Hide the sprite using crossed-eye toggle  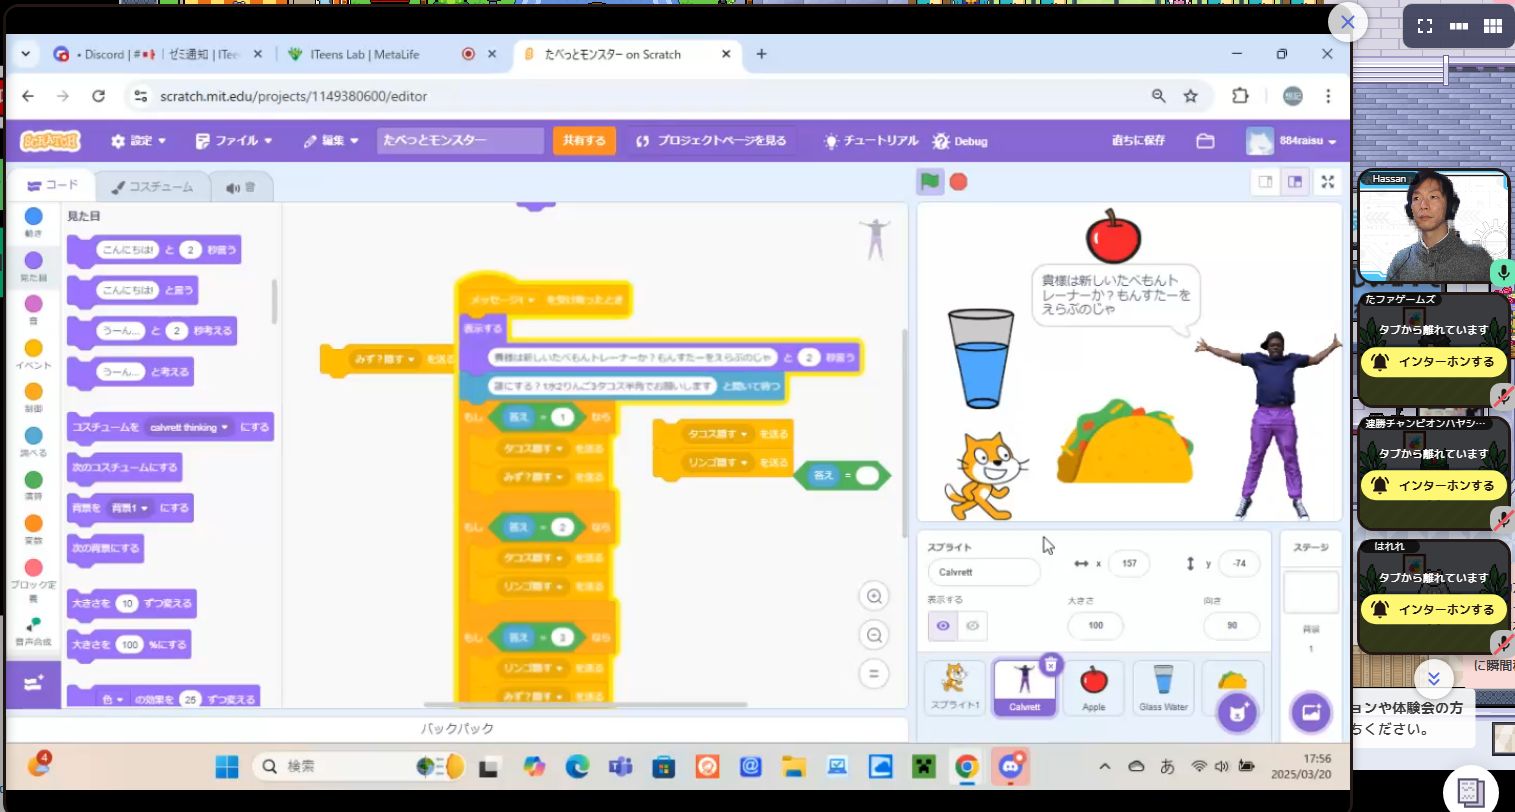point(972,626)
